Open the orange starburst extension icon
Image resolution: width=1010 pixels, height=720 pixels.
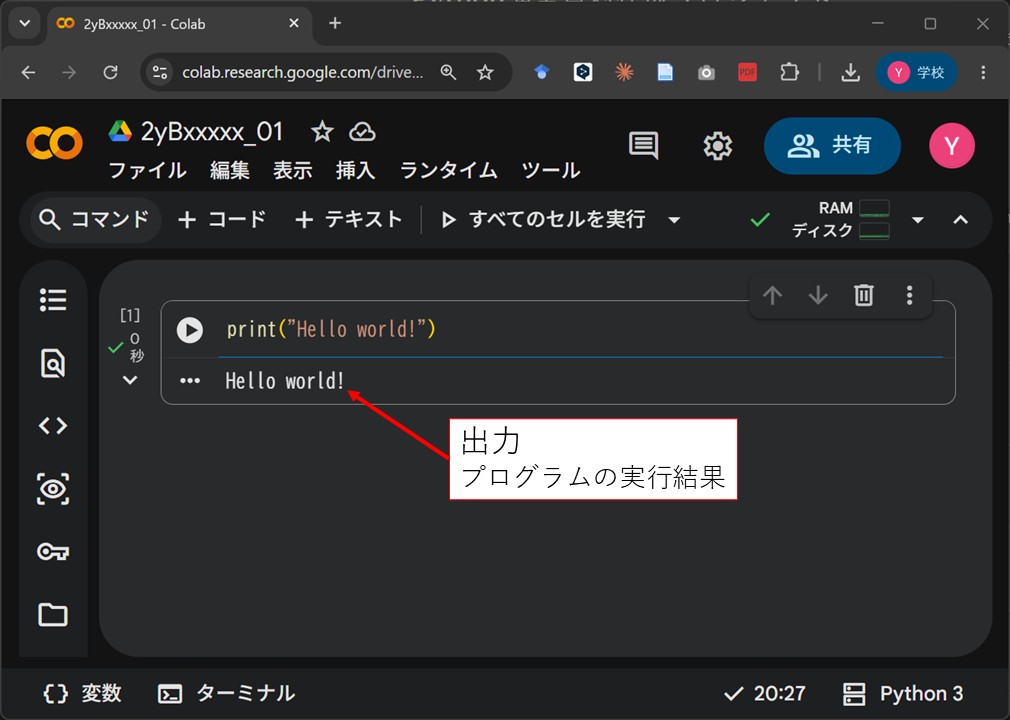pyautogui.click(x=624, y=72)
